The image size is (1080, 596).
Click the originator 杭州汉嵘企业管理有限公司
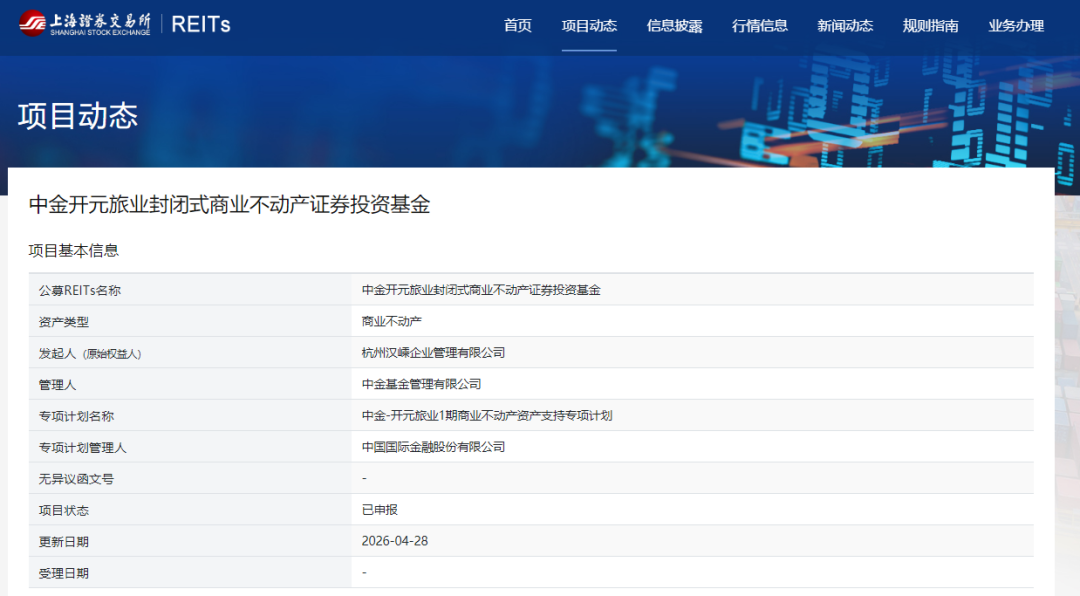[433, 353]
